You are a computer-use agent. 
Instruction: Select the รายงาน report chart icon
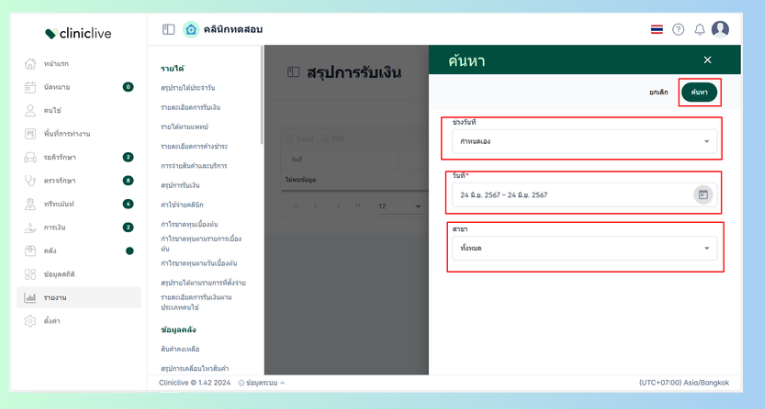[x=30, y=298]
